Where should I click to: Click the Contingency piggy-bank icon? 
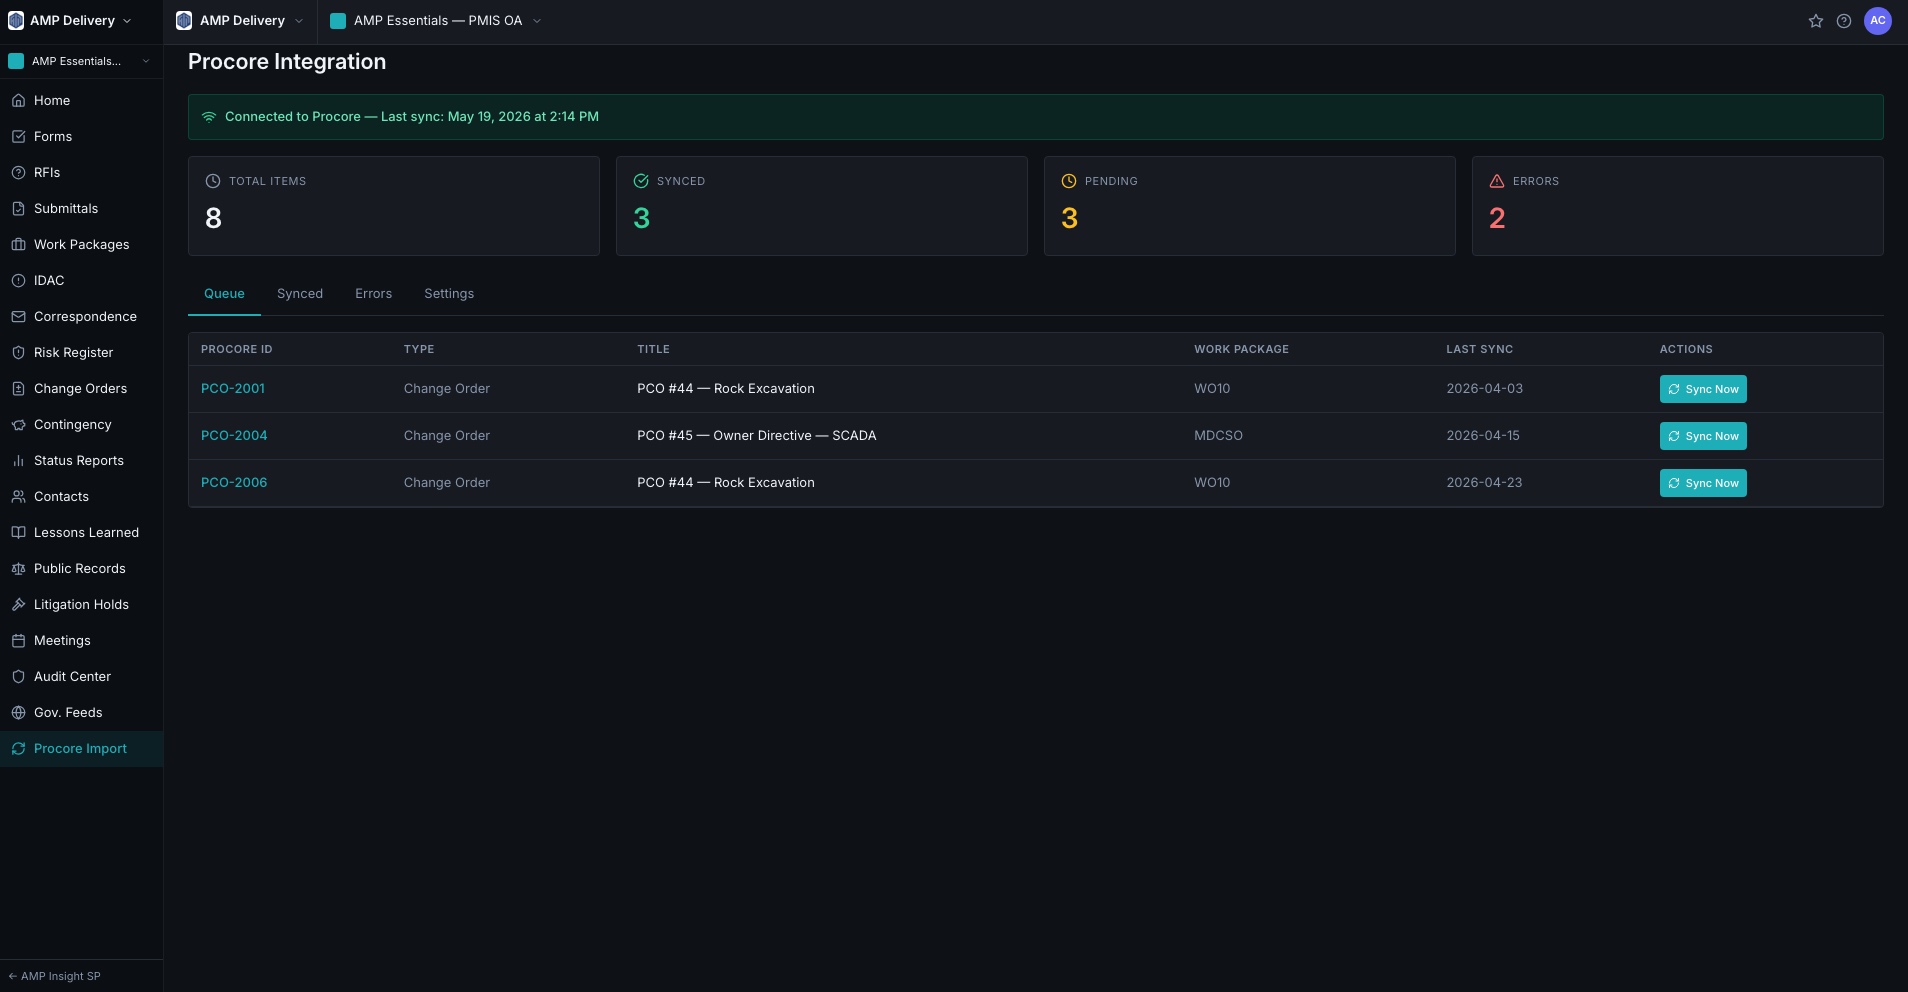tap(18, 425)
